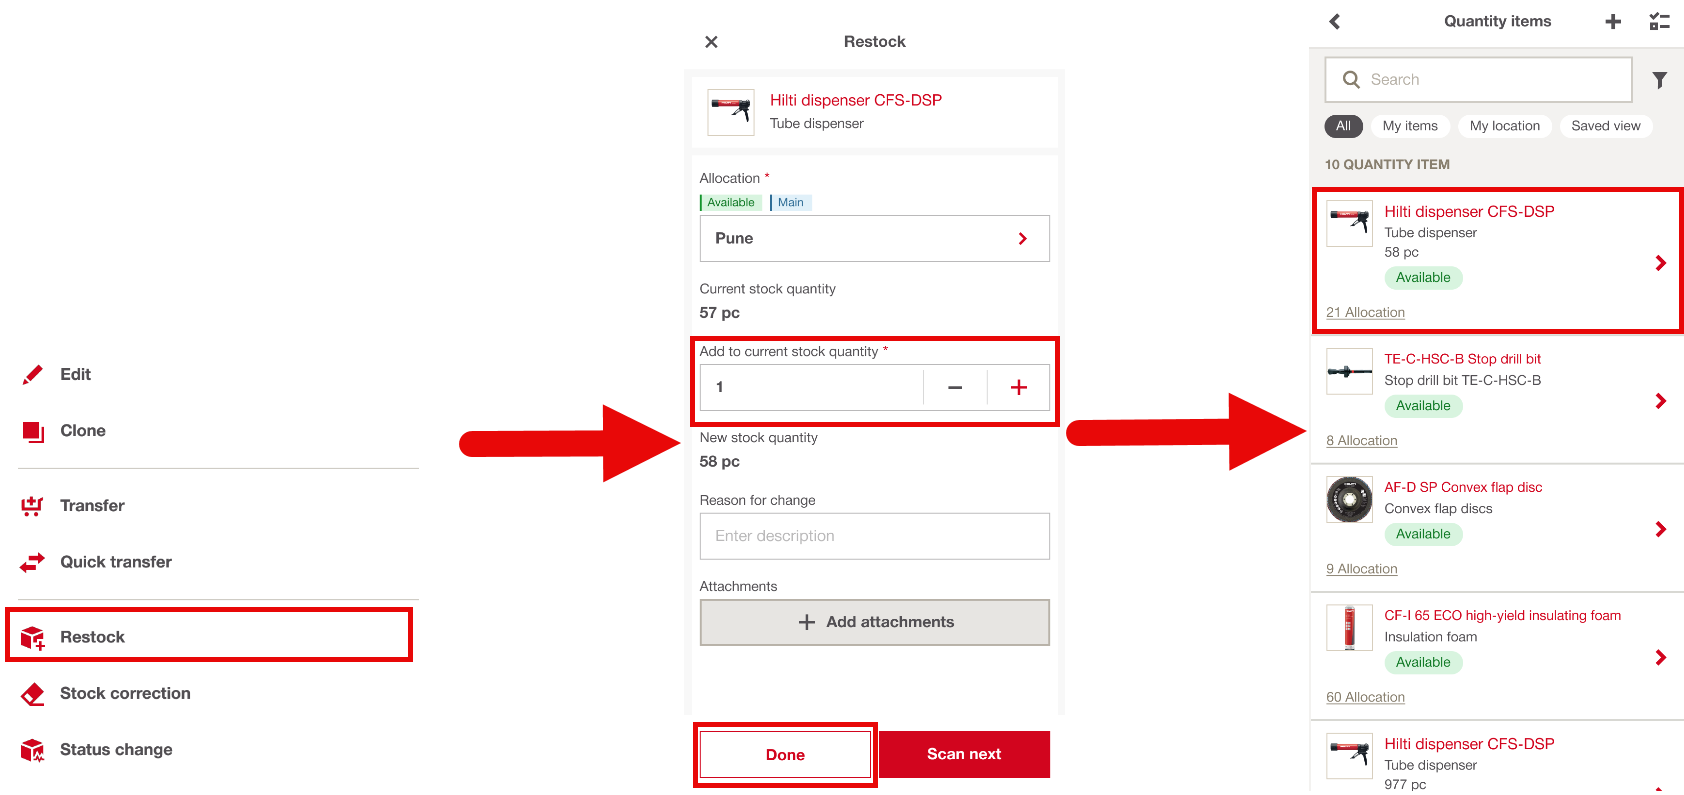This screenshot has height=795, width=1684.
Task: Expand the AF-D SP Convex flap disc item
Action: click(x=1660, y=529)
